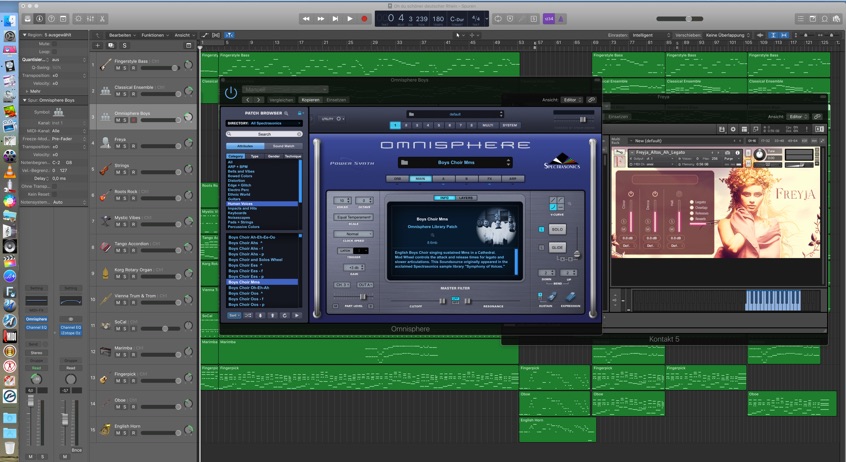Click Kopieren button in Omnisphere header
This screenshot has width=846, height=462.
point(310,100)
